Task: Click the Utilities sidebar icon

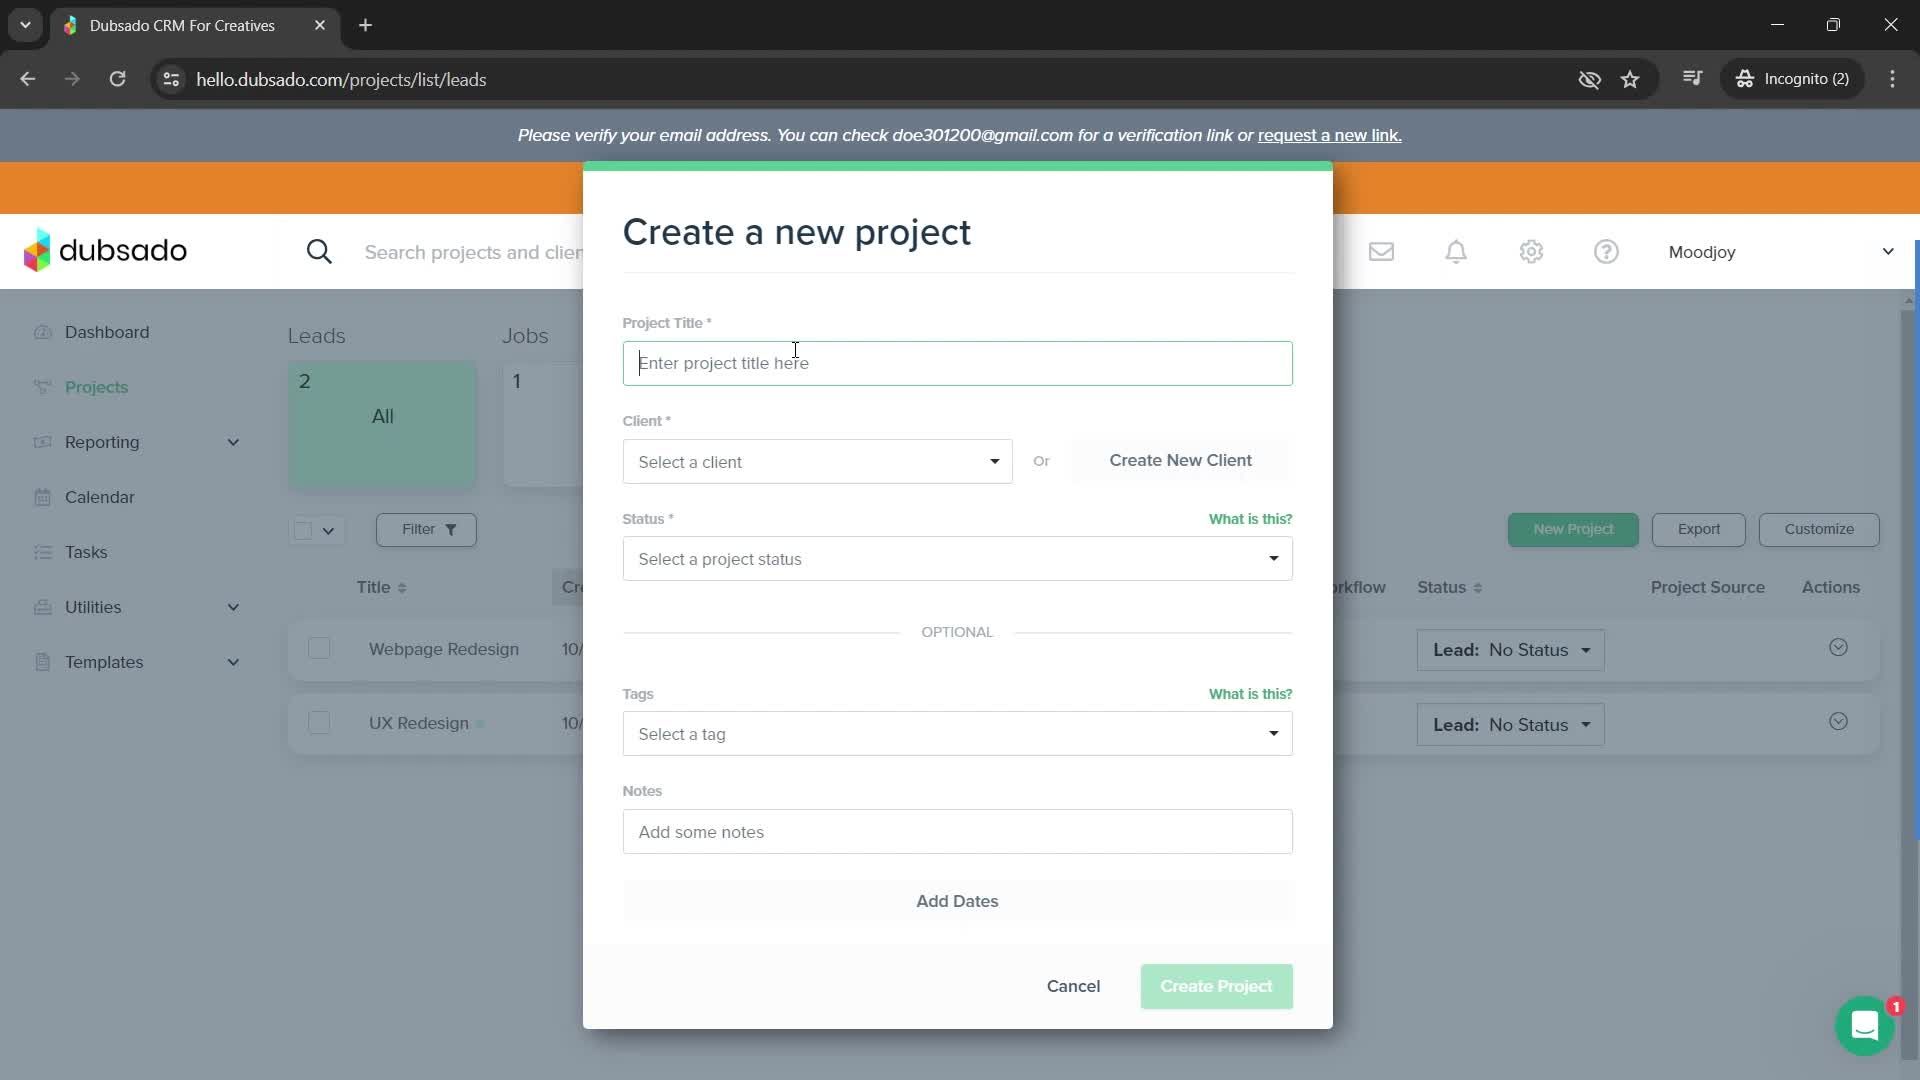Action: tap(42, 607)
